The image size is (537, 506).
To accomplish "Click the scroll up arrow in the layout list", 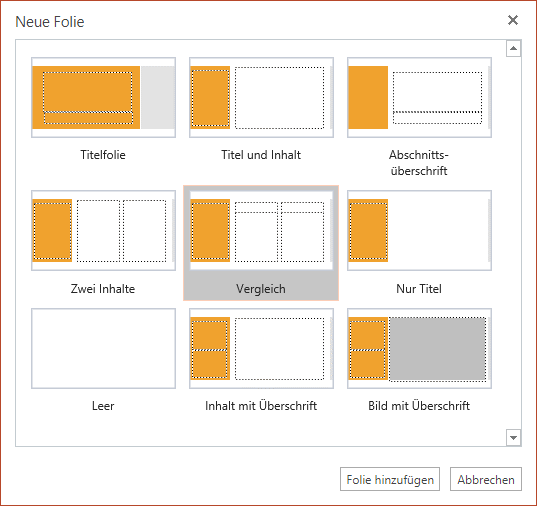I will (x=513, y=48).
